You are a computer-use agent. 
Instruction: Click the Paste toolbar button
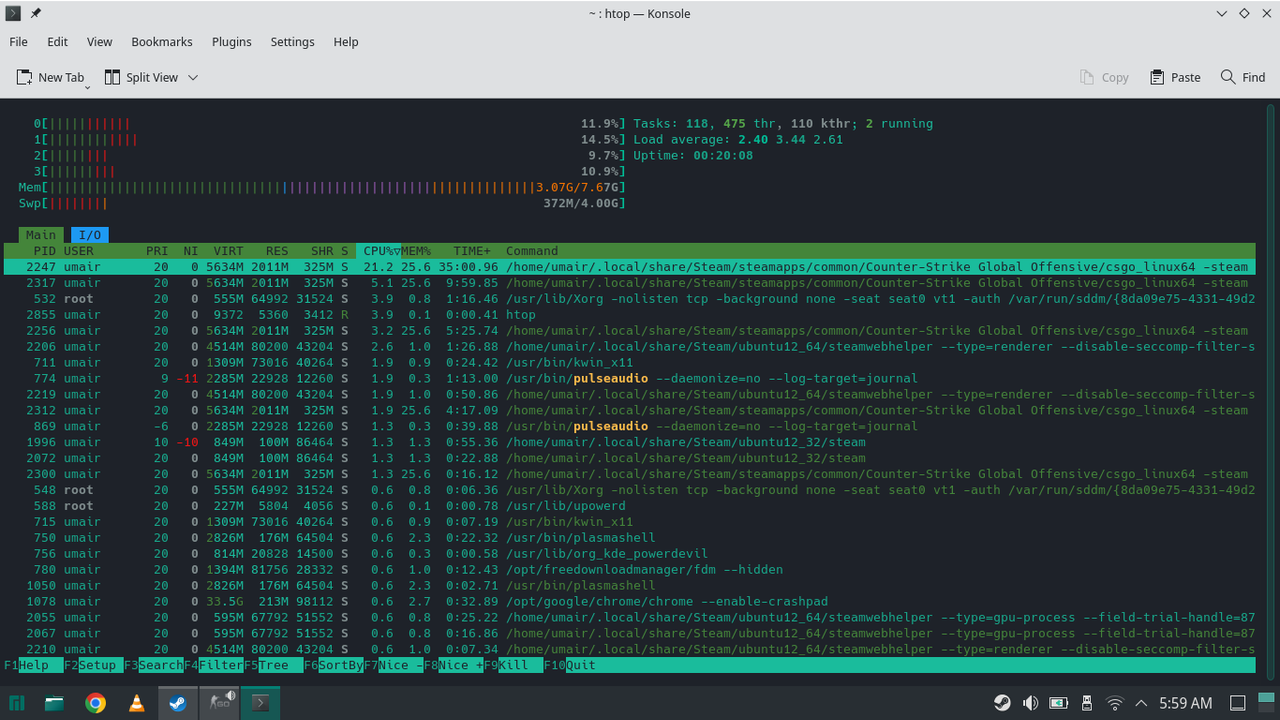tap(1175, 77)
